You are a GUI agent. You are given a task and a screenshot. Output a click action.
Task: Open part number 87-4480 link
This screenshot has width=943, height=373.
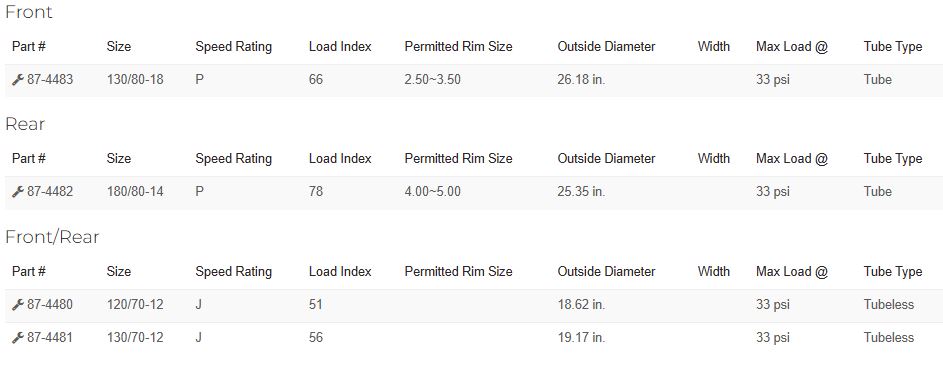(x=50, y=305)
